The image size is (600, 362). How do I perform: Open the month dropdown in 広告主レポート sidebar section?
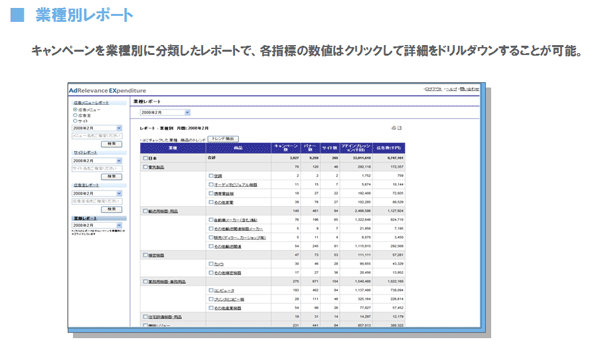click(x=97, y=194)
